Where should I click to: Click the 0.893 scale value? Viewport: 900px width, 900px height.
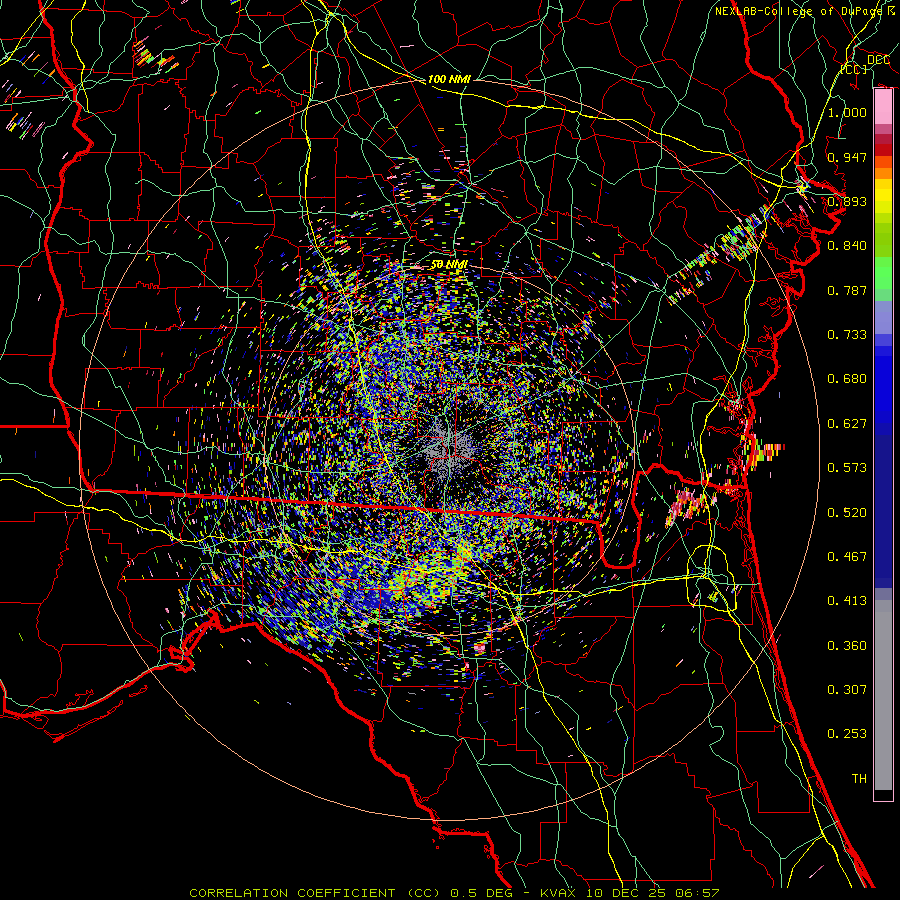pyautogui.click(x=847, y=201)
